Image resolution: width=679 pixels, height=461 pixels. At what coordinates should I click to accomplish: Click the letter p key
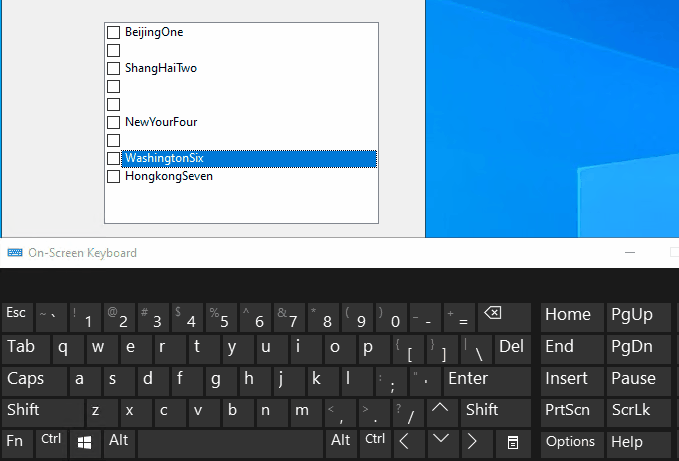pos(375,349)
